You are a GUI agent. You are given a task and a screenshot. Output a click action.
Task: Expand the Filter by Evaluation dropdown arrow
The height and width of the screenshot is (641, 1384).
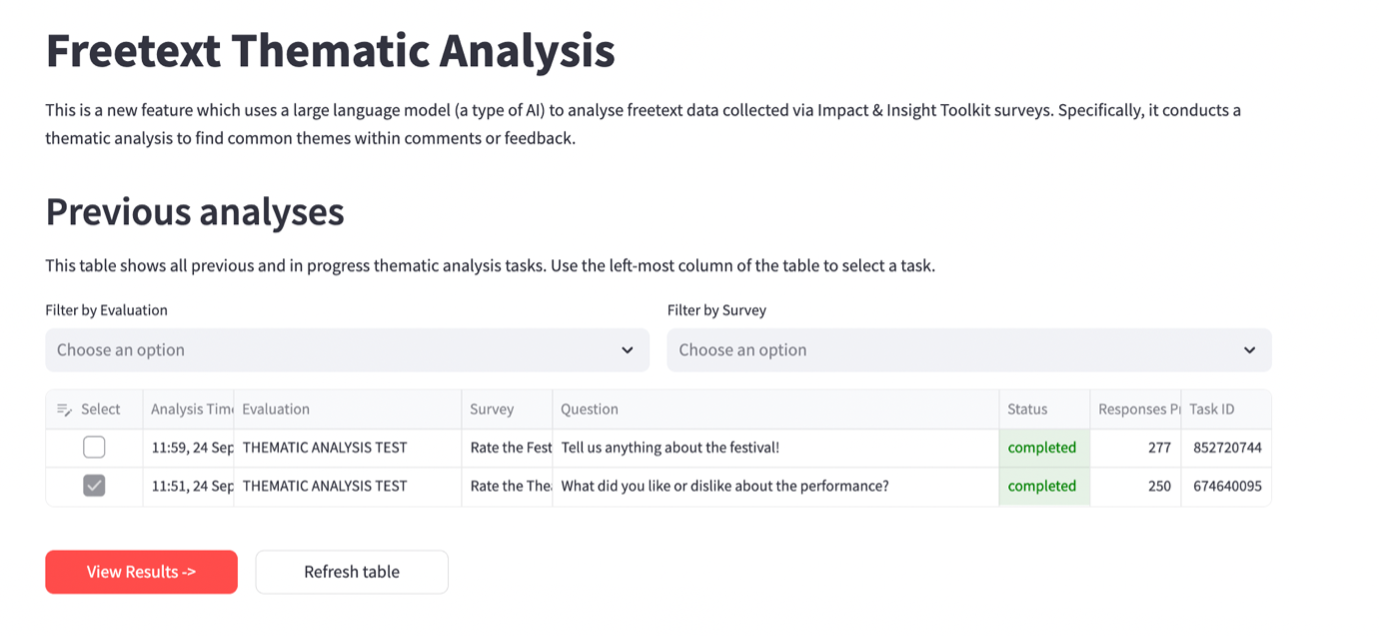(627, 350)
